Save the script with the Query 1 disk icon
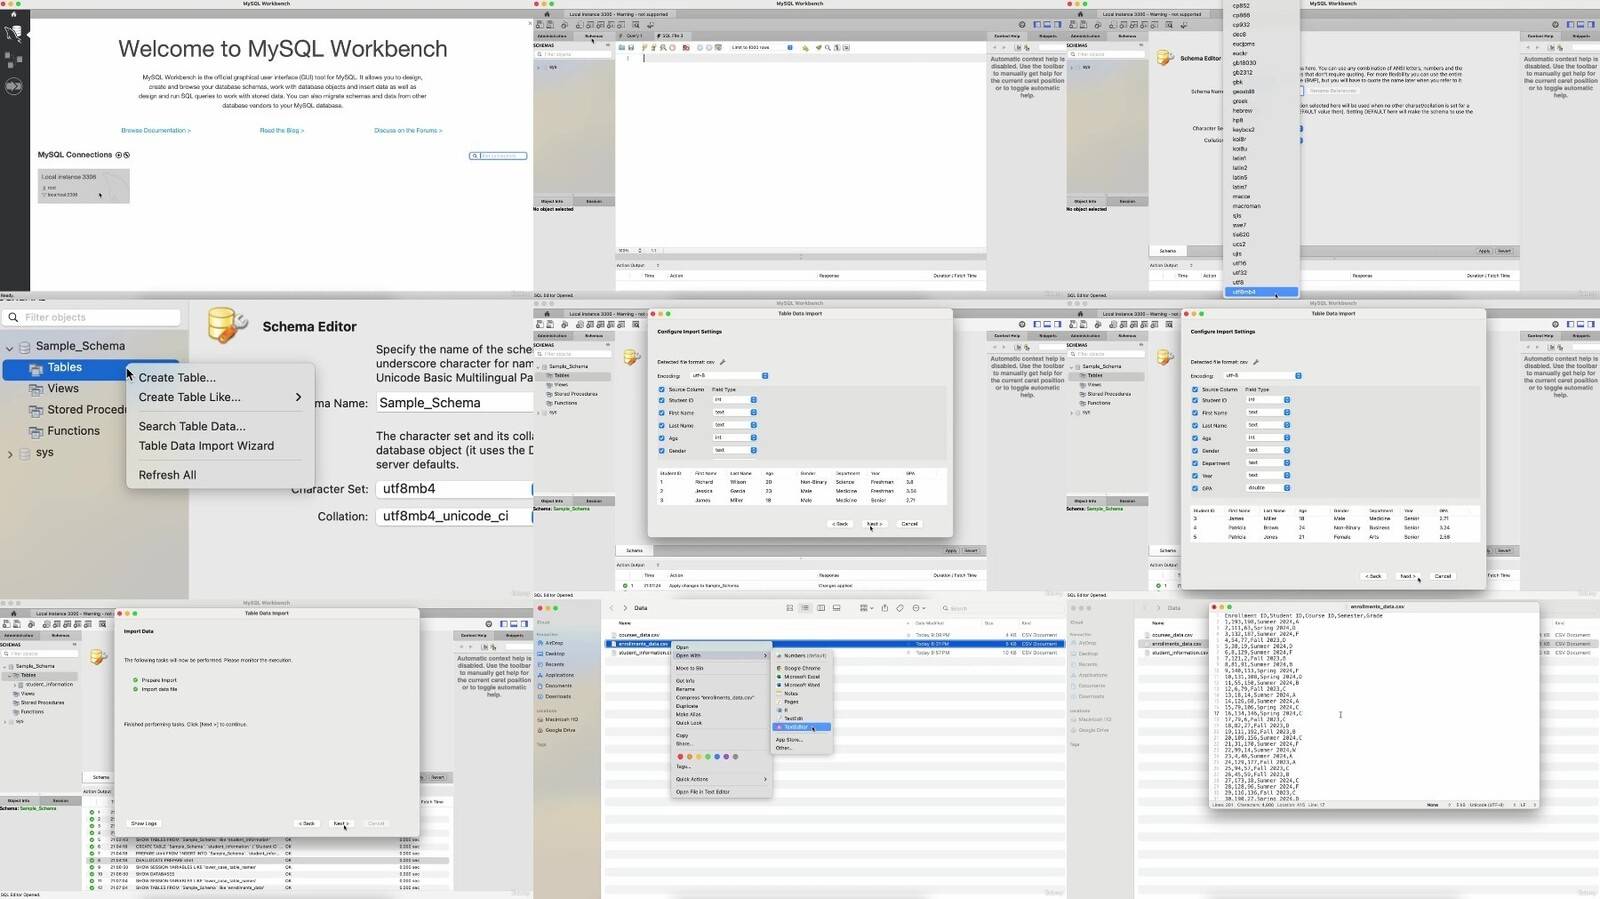Screen dimensions: 1600x899 pyautogui.click(x=631, y=47)
